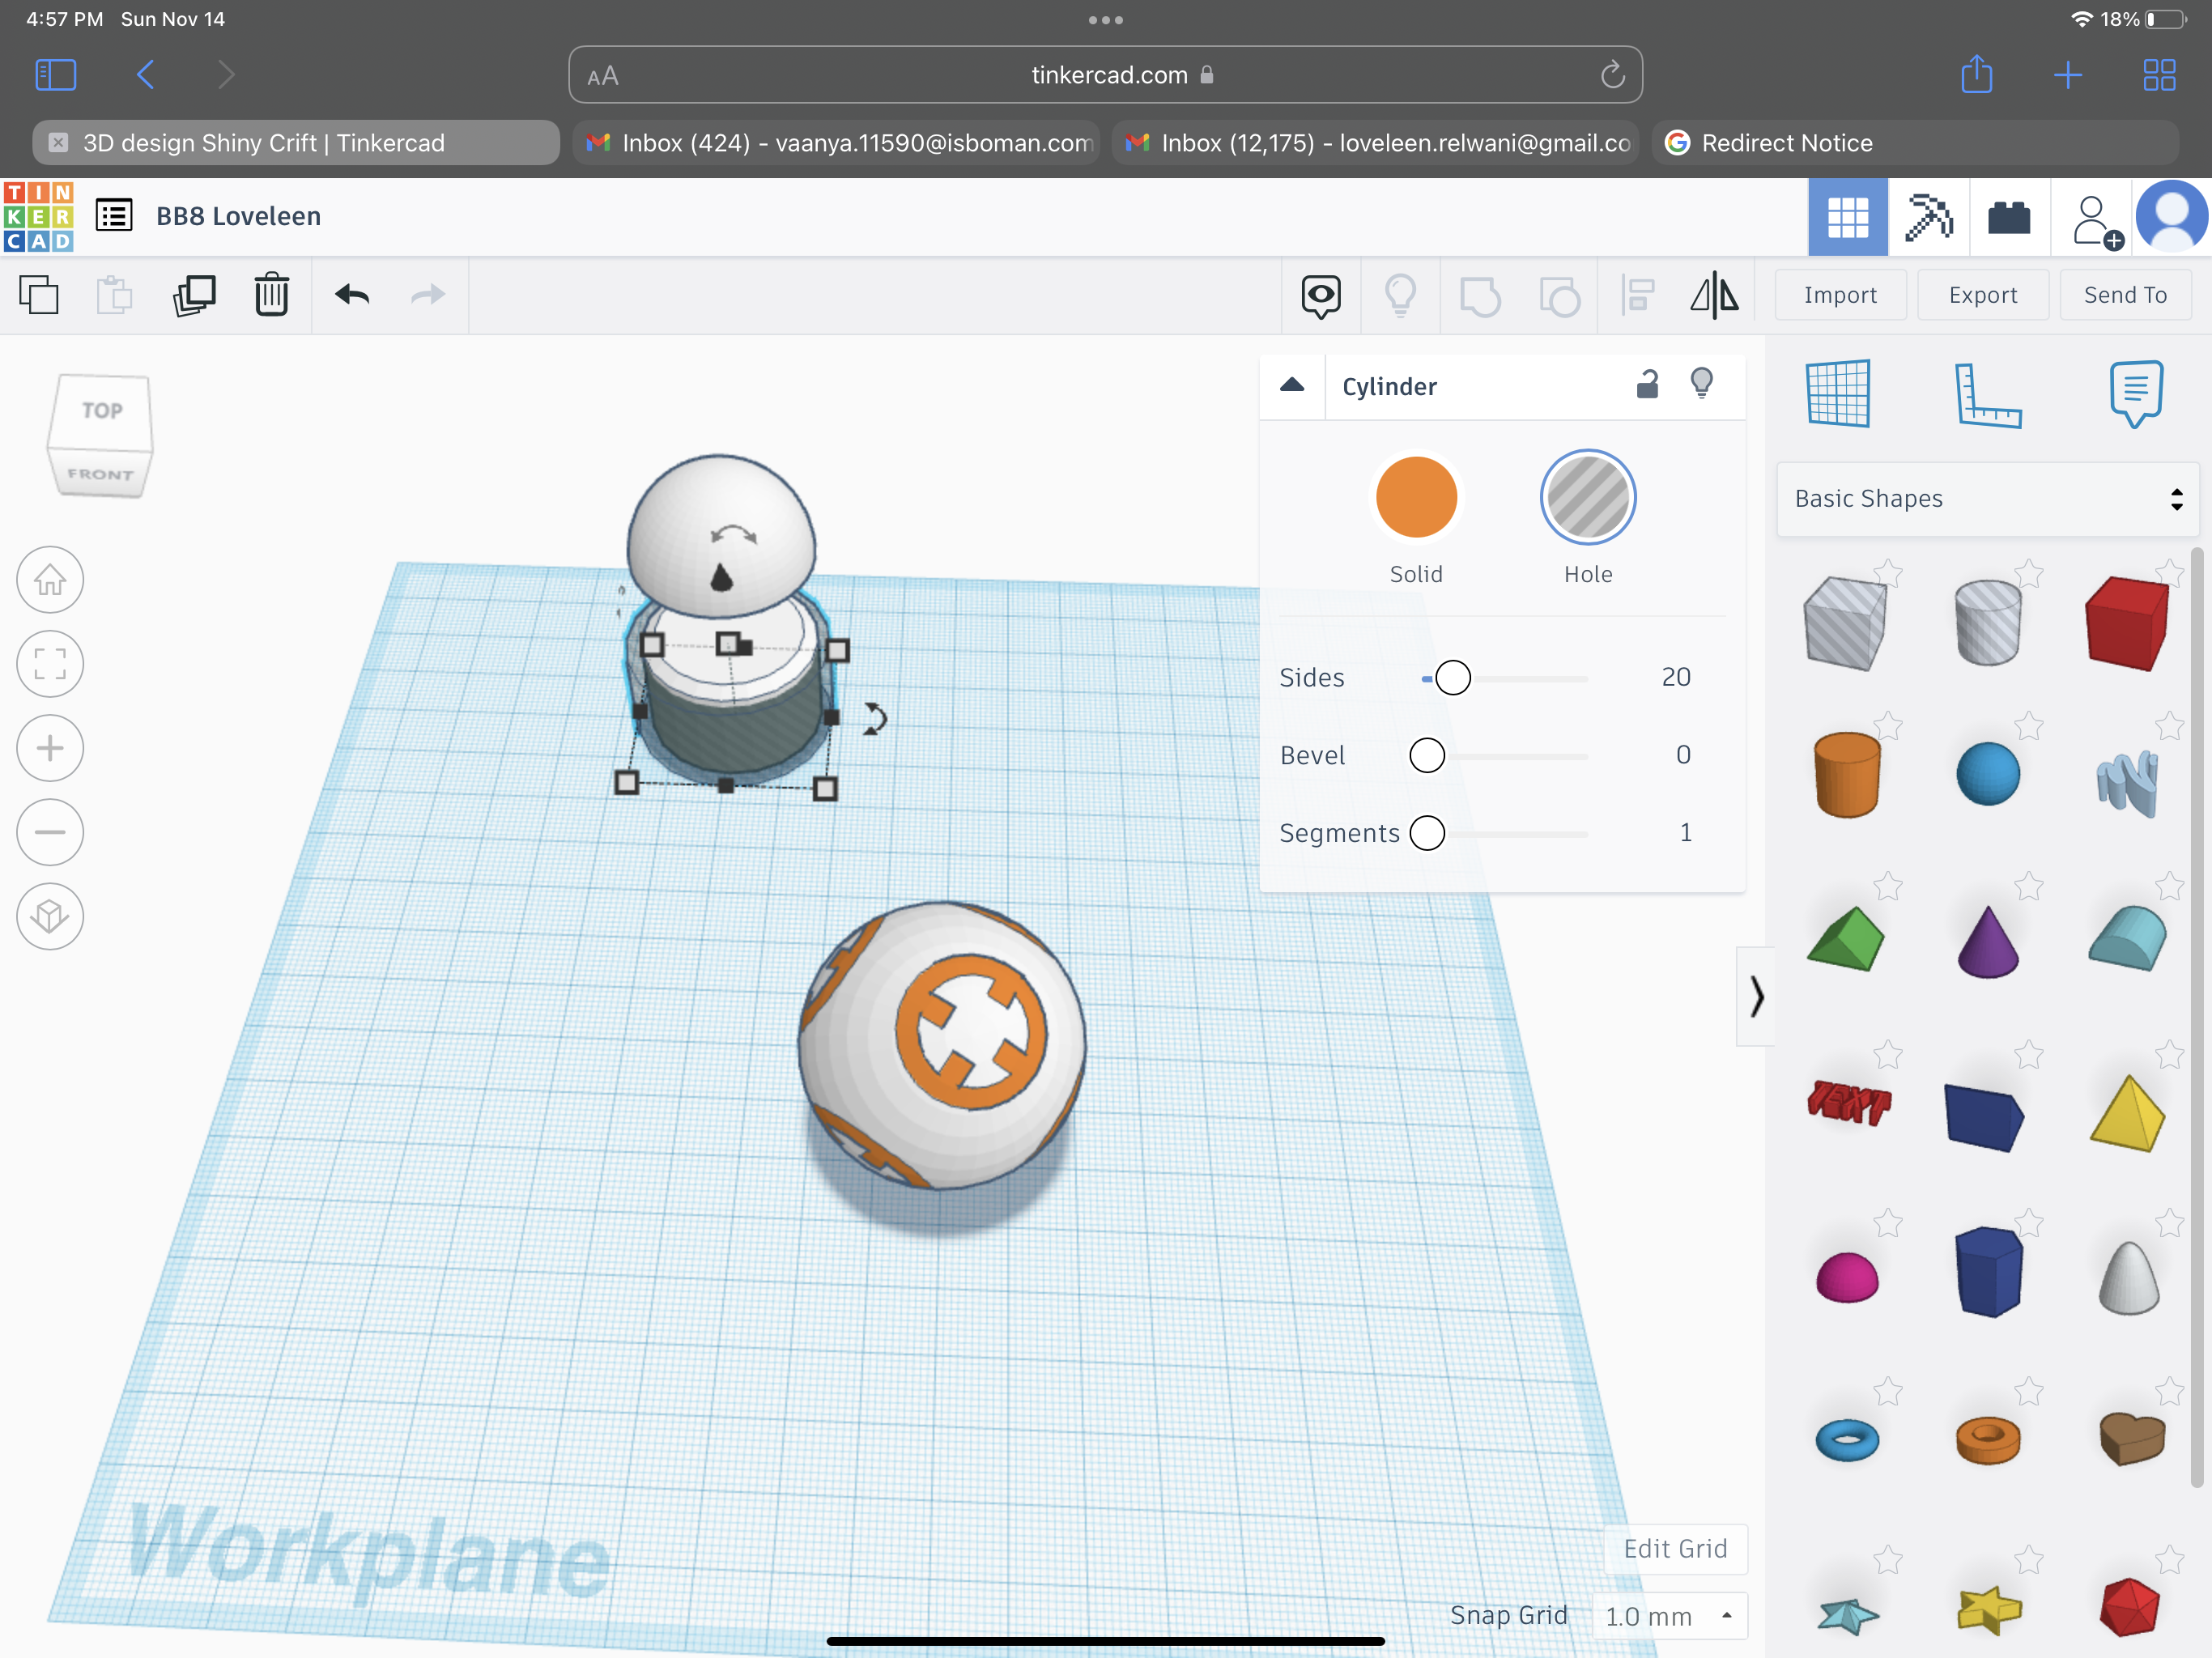Go back in Safari
The width and height of the screenshot is (2212, 1658).
point(146,75)
